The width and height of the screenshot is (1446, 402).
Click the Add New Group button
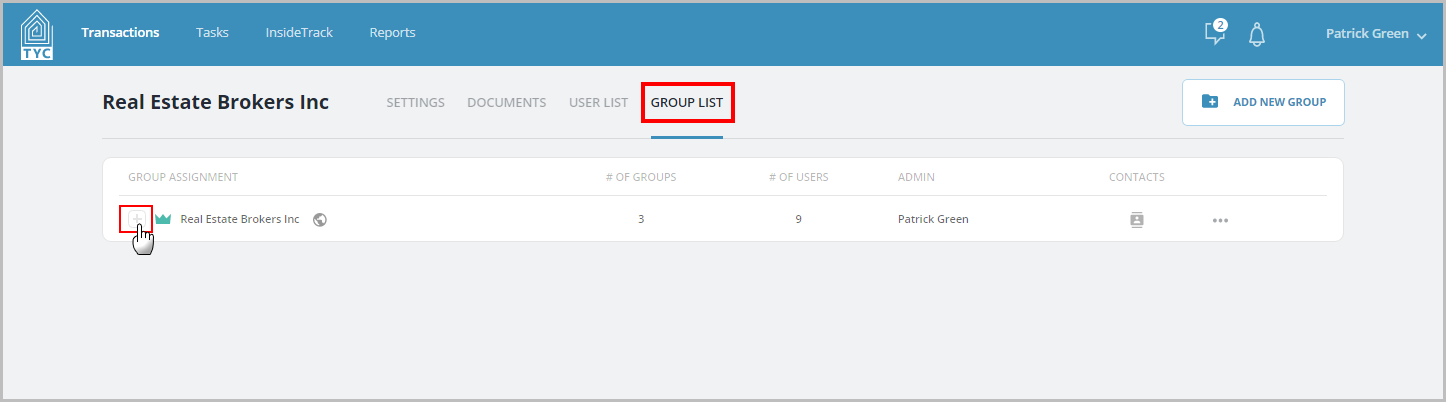coord(1263,102)
